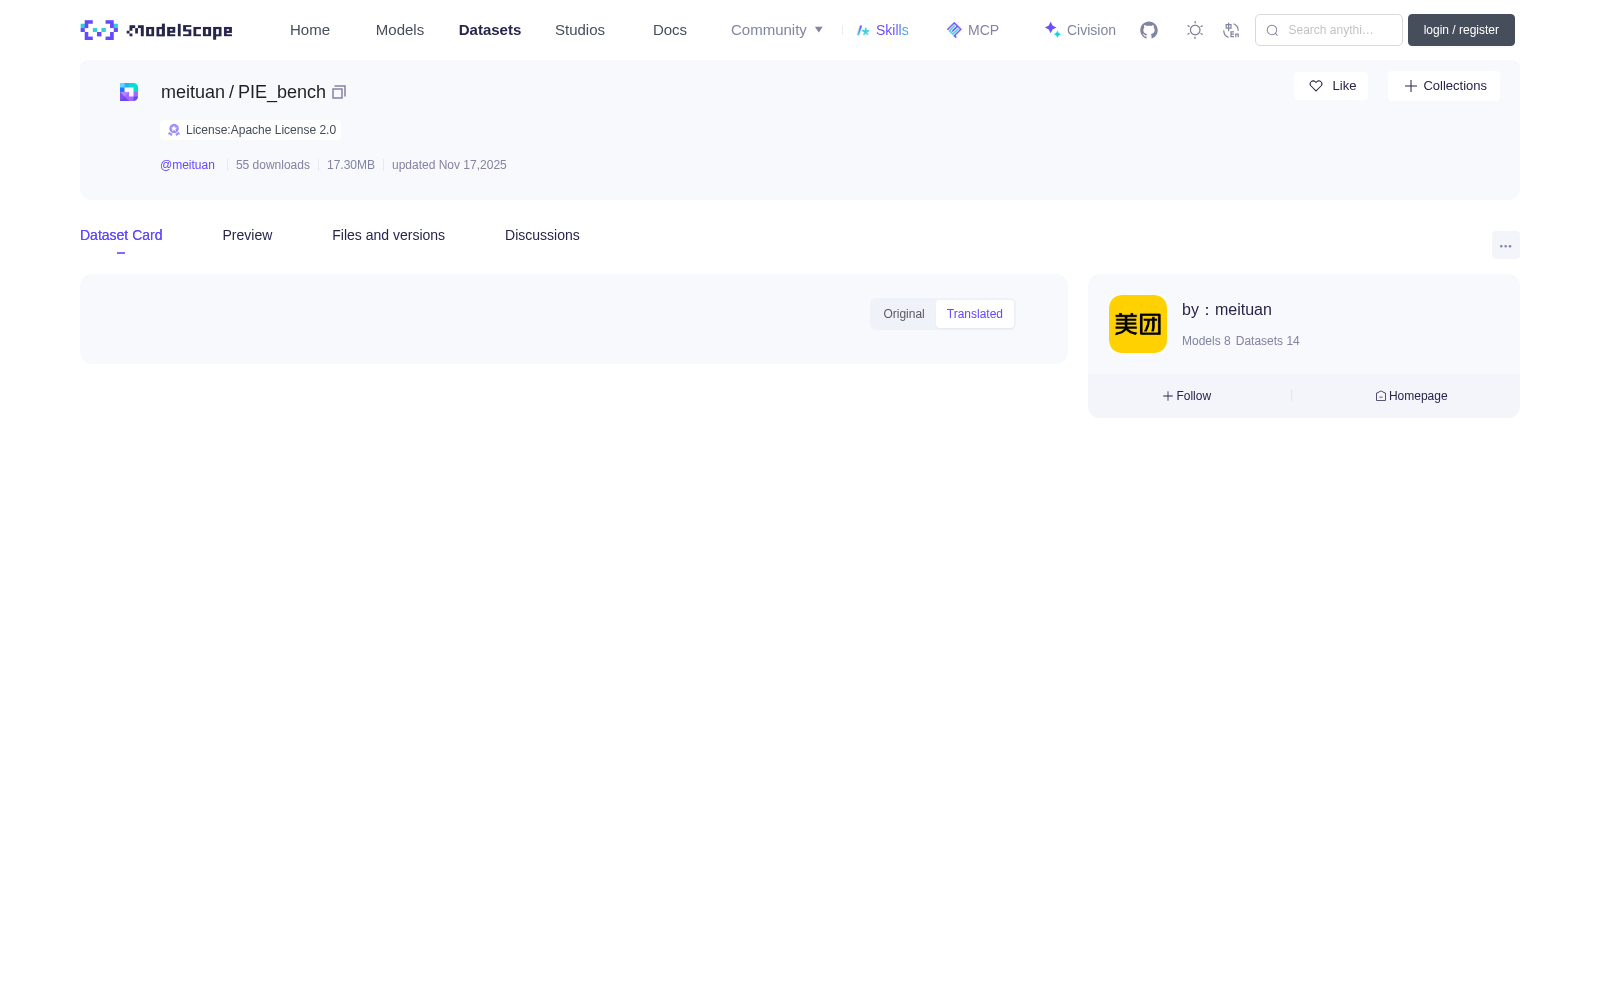Open the Studios section
This screenshot has width=1600, height=1000.
pos(580,30)
